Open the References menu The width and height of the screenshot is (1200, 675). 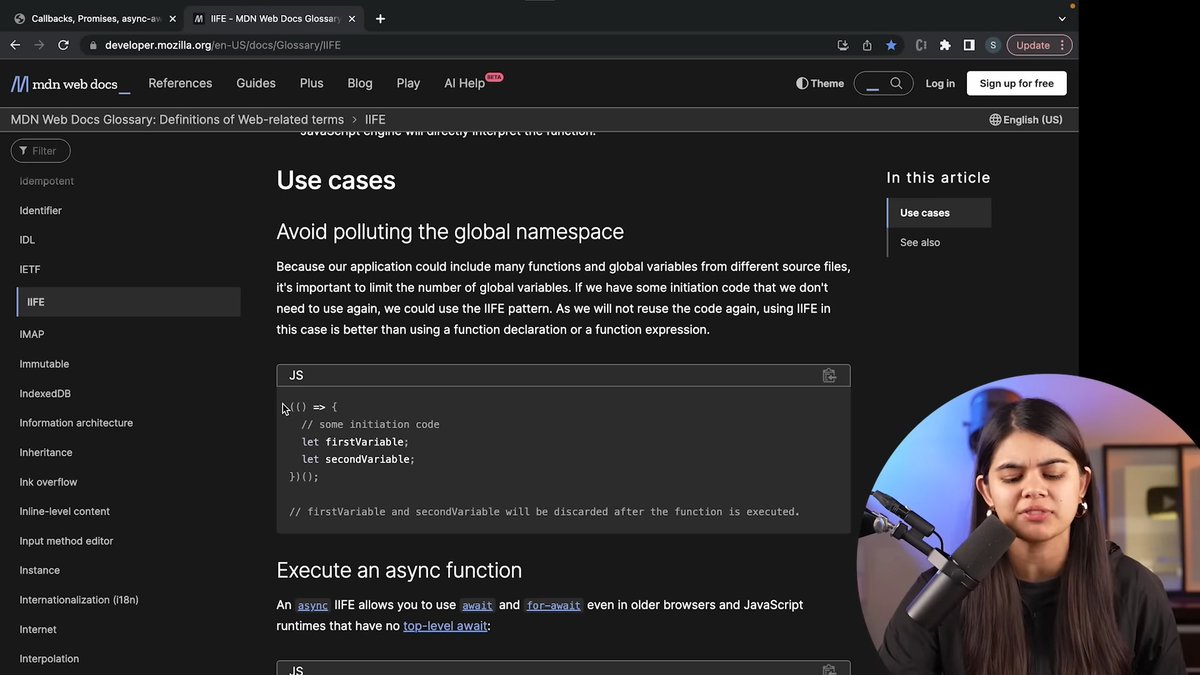coord(180,83)
